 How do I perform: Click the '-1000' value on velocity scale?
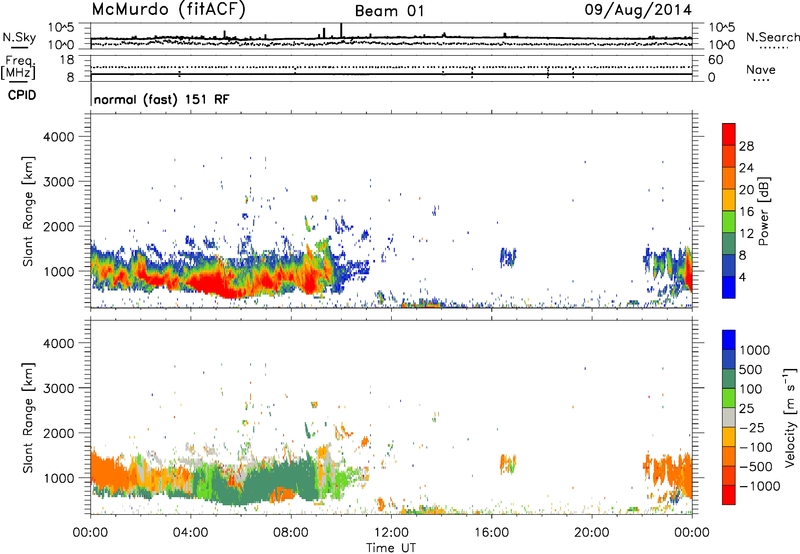[760, 486]
